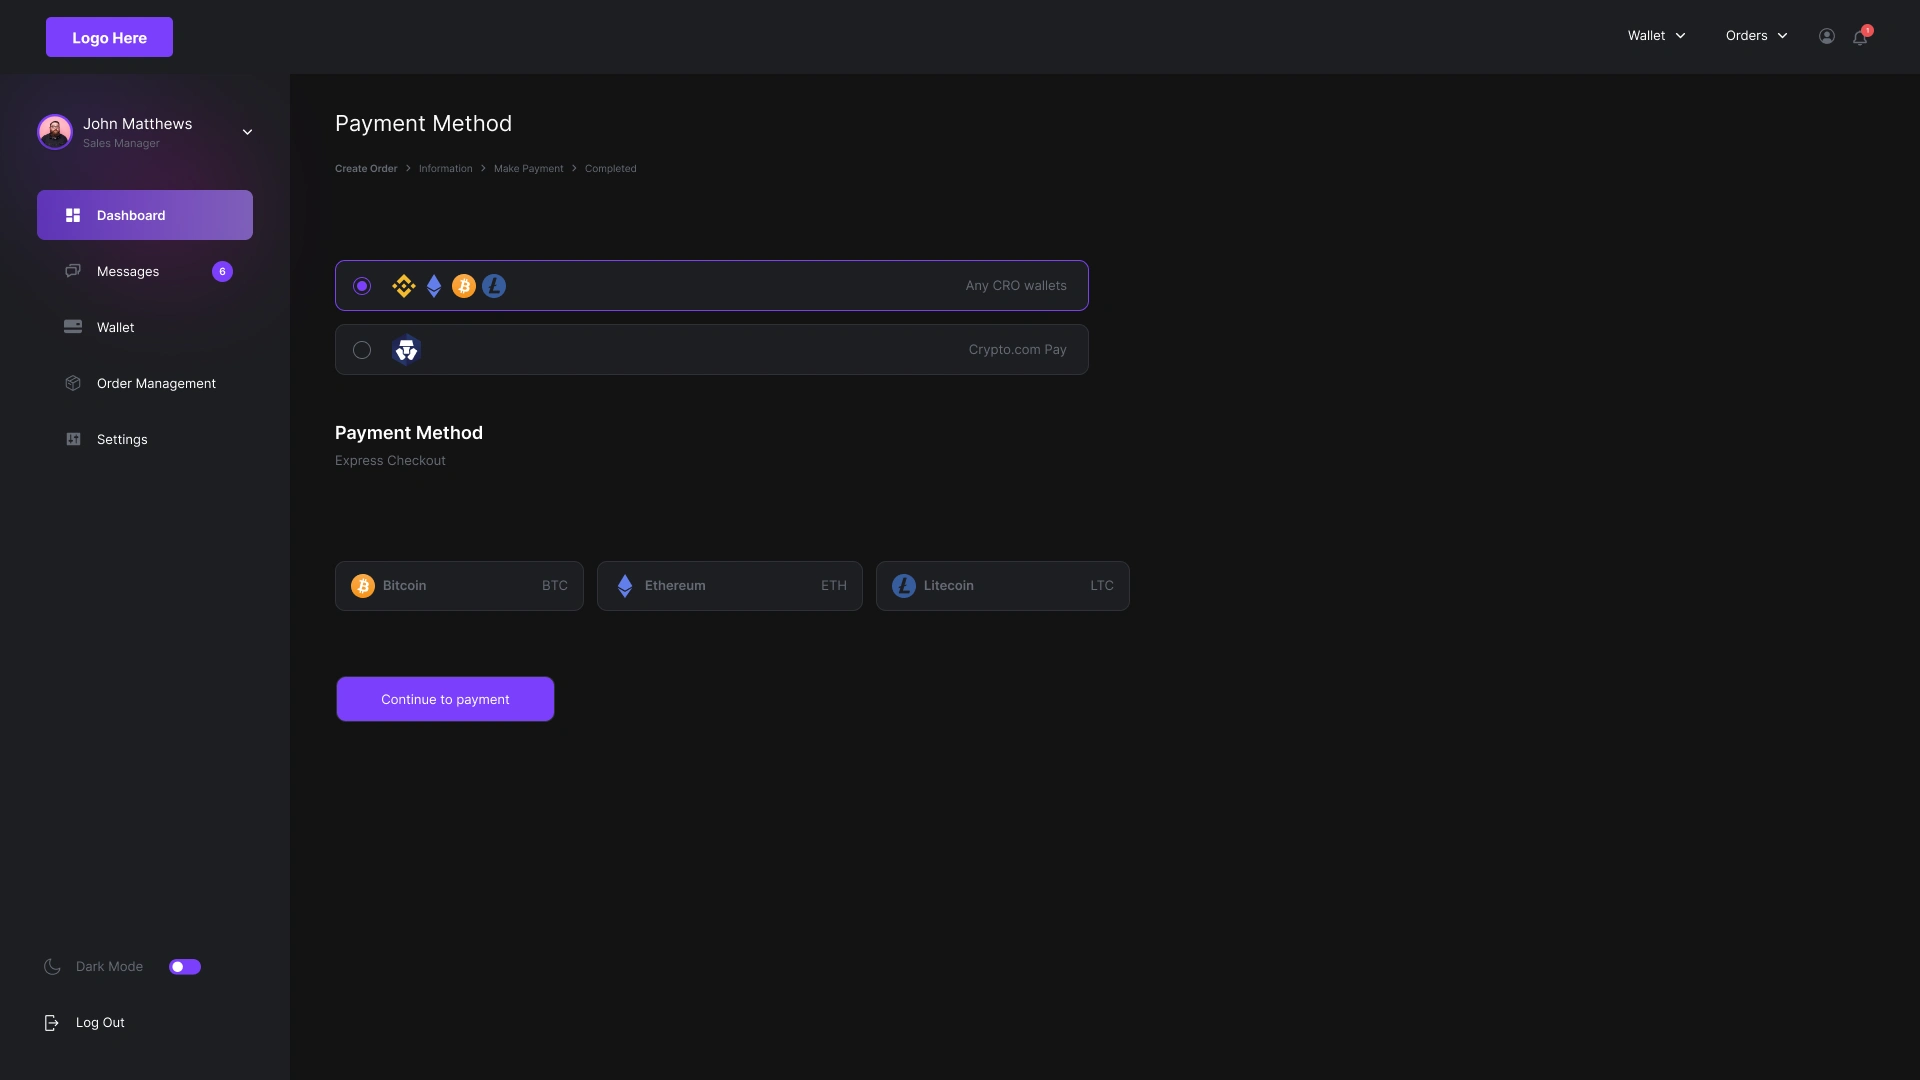This screenshot has height=1080, width=1920.
Task: Select the Crypto.com Pay radio button
Action: point(362,350)
